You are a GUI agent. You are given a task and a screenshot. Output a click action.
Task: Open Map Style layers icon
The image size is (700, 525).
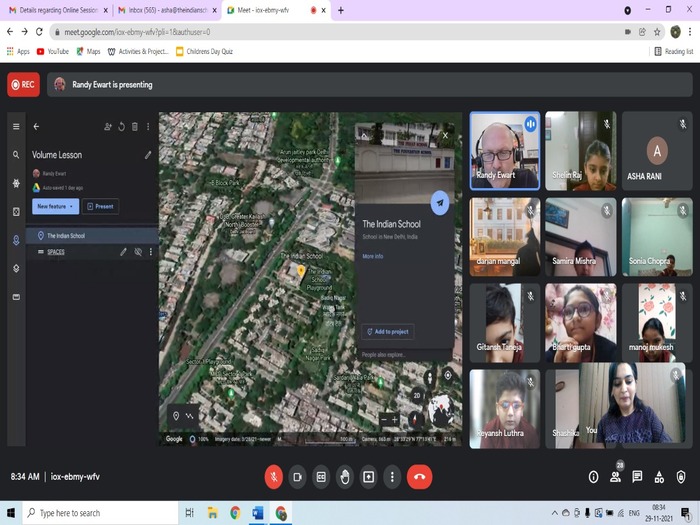click(x=16, y=268)
